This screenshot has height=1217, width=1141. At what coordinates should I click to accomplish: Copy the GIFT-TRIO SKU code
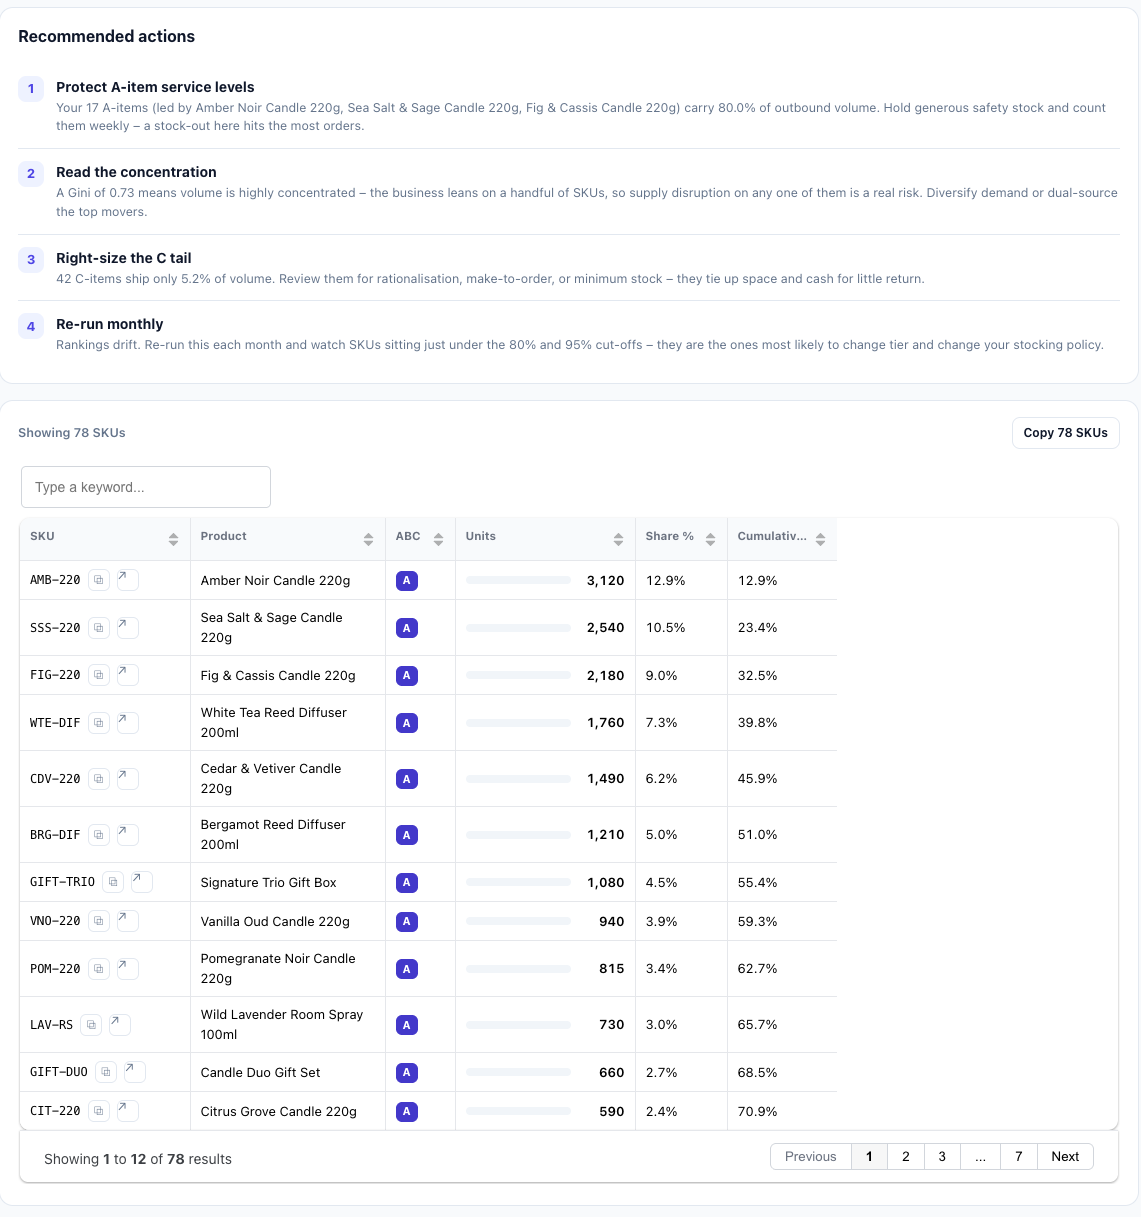(113, 882)
